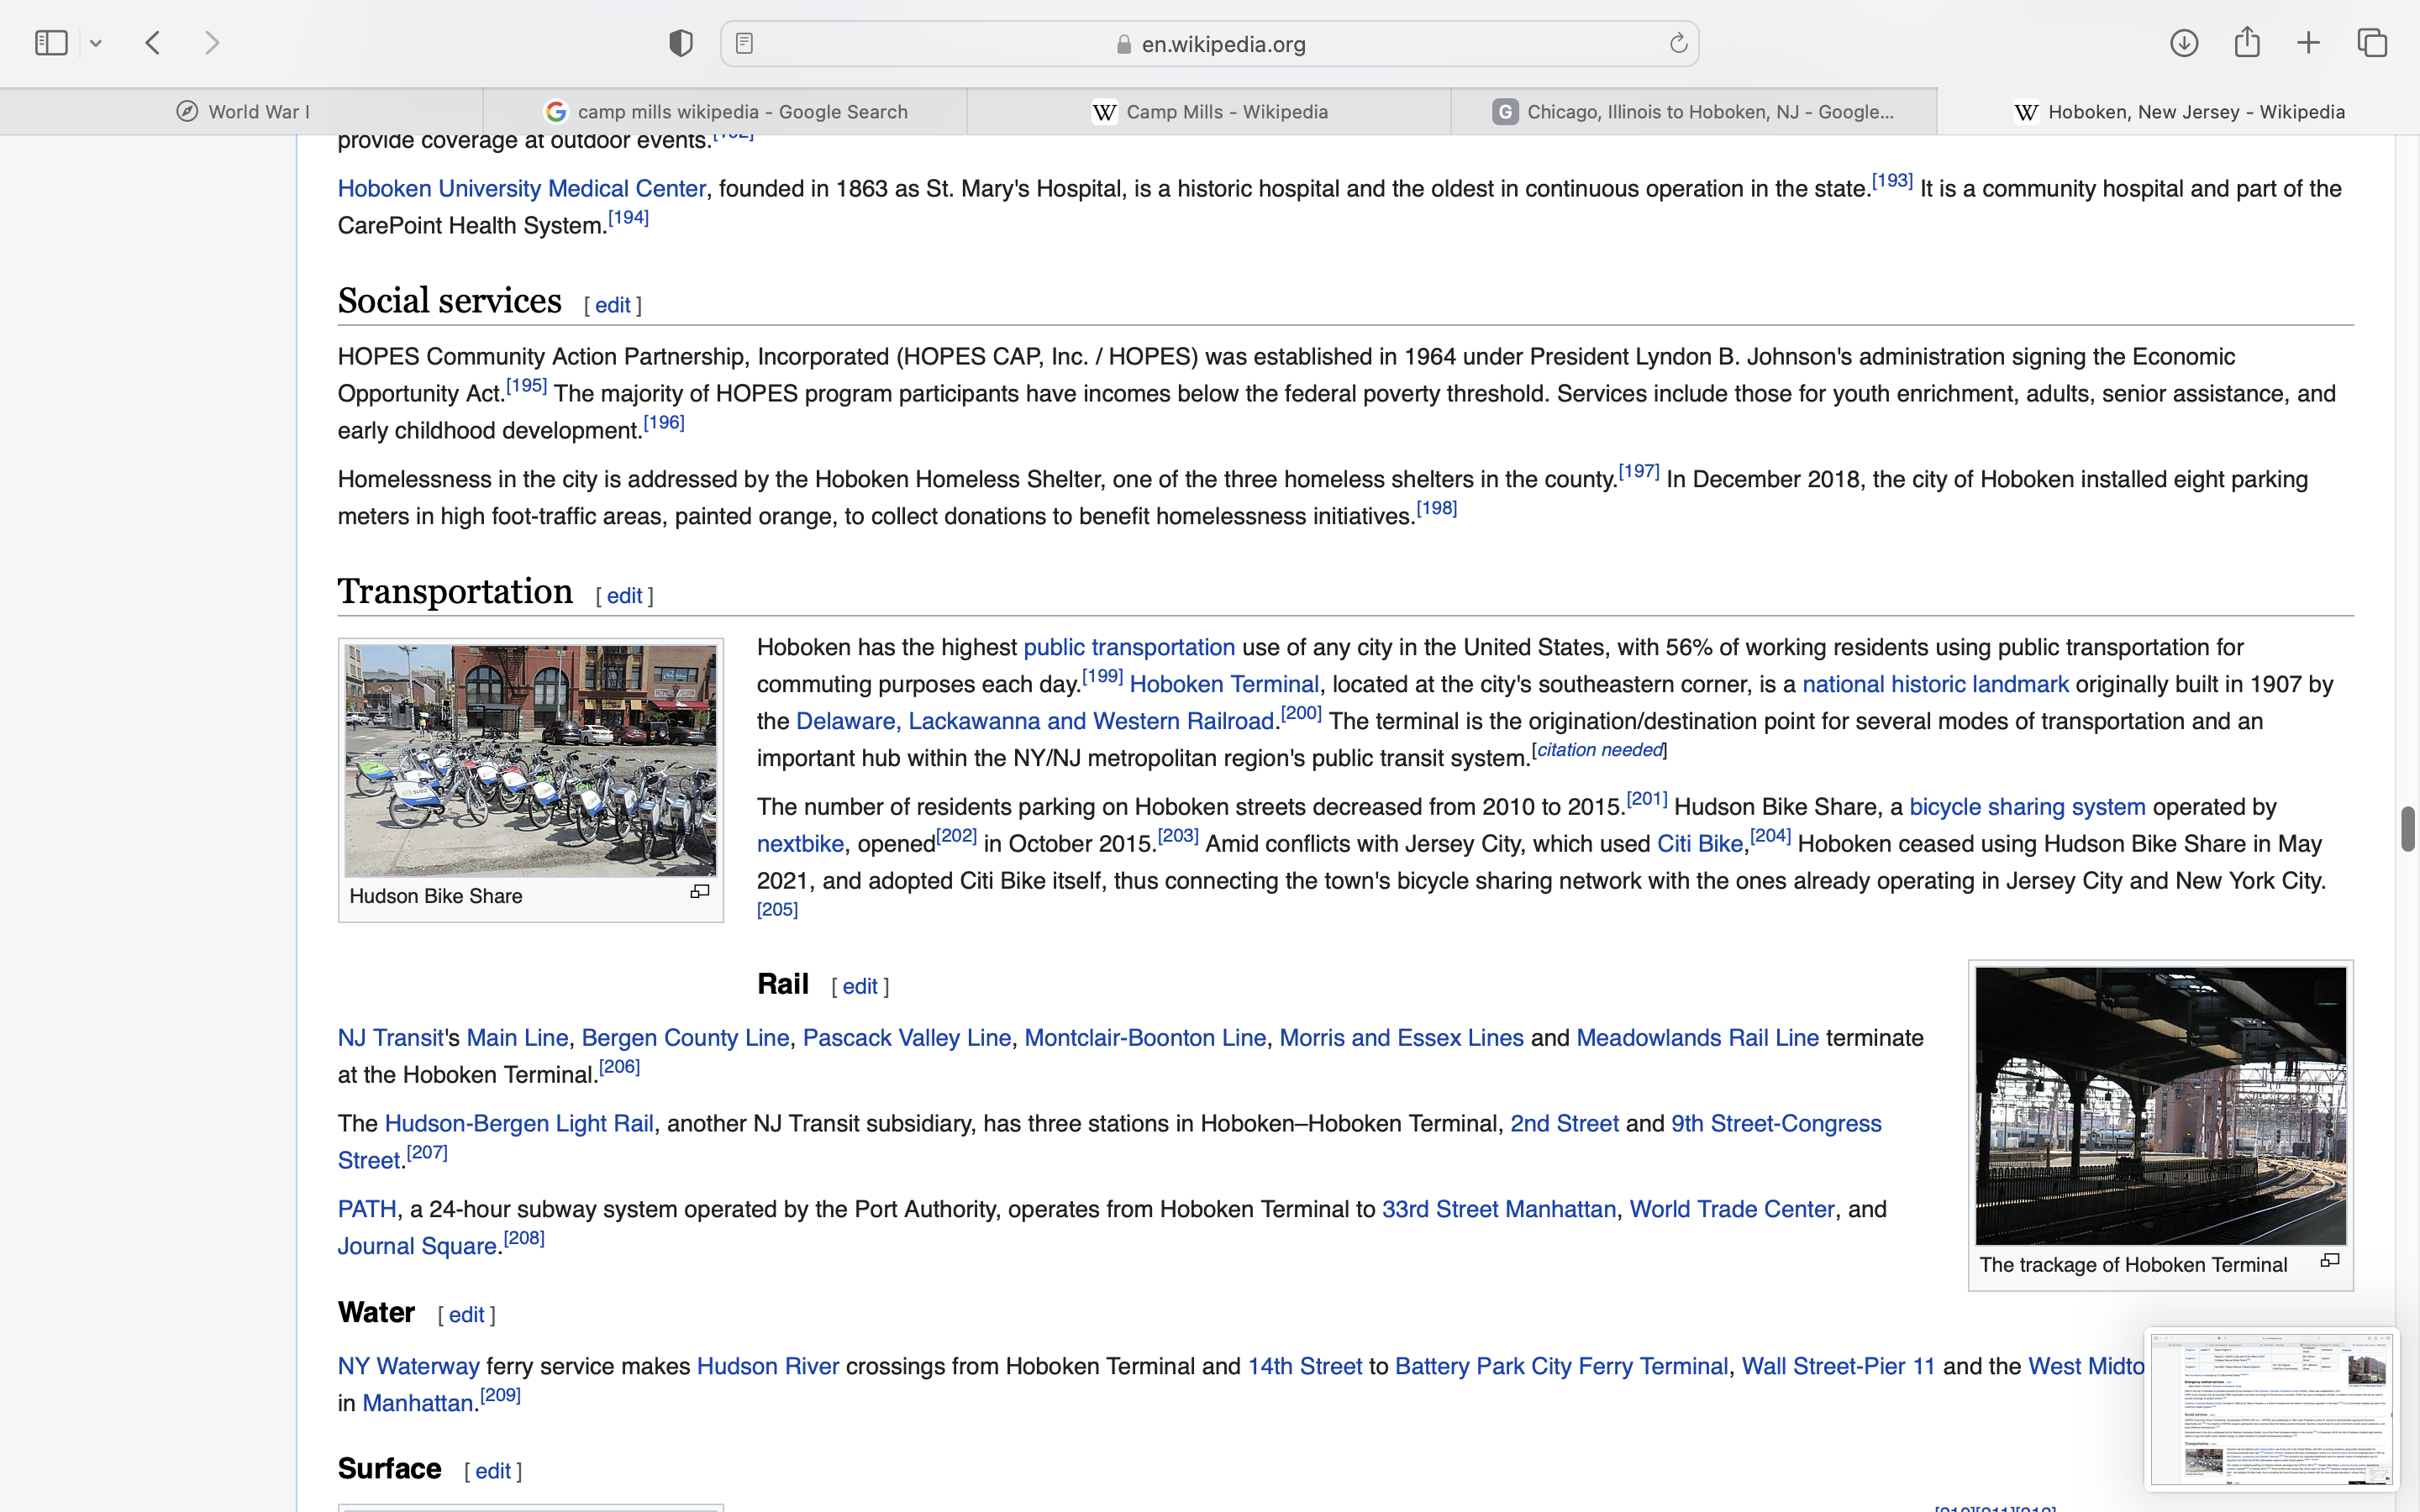Toggle the Safari sidebar

click(x=51, y=43)
